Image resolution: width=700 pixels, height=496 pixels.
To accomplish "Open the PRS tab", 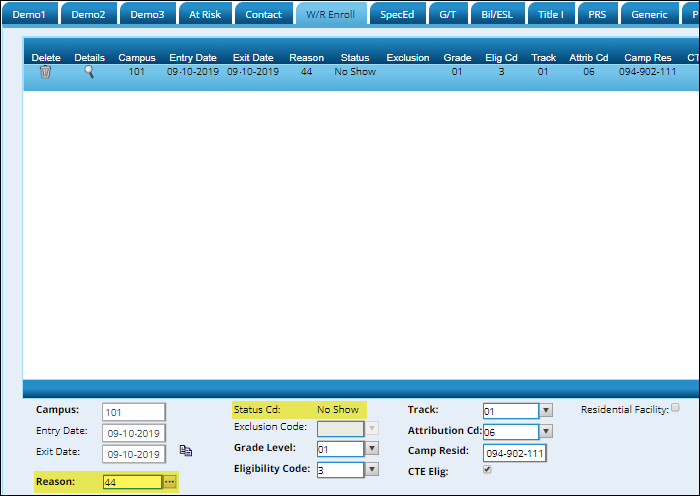I will pos(597,14).
